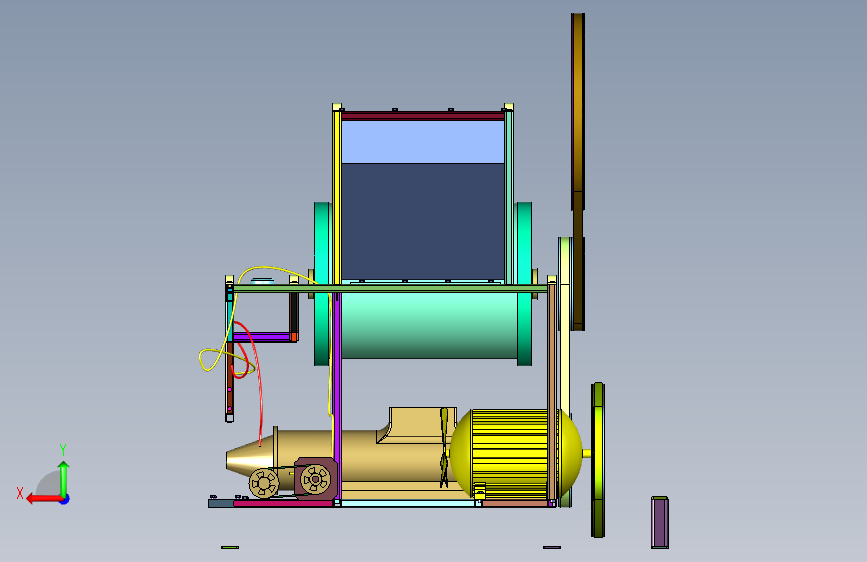Select the pulley inside the maroon housing

pos(315,478)
